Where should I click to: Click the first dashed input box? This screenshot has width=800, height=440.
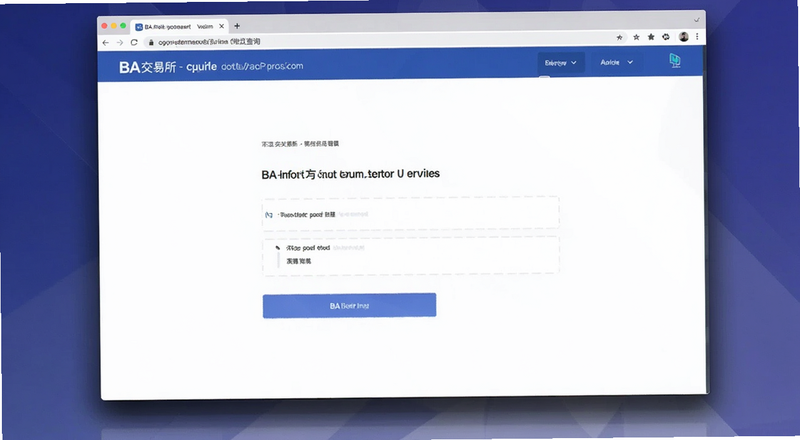click(411, 213)
